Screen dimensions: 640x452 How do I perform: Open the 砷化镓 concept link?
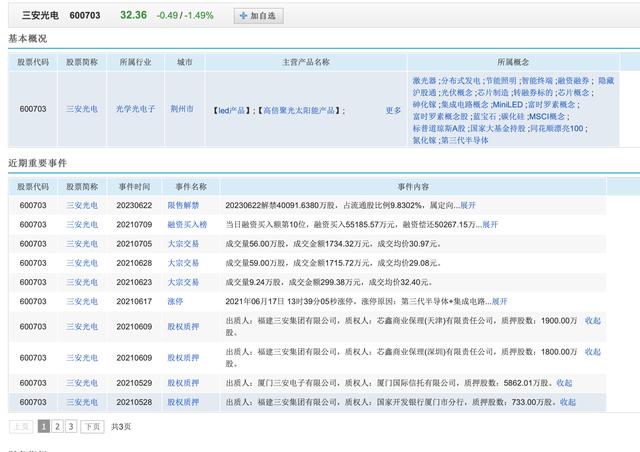coord(424,105)
